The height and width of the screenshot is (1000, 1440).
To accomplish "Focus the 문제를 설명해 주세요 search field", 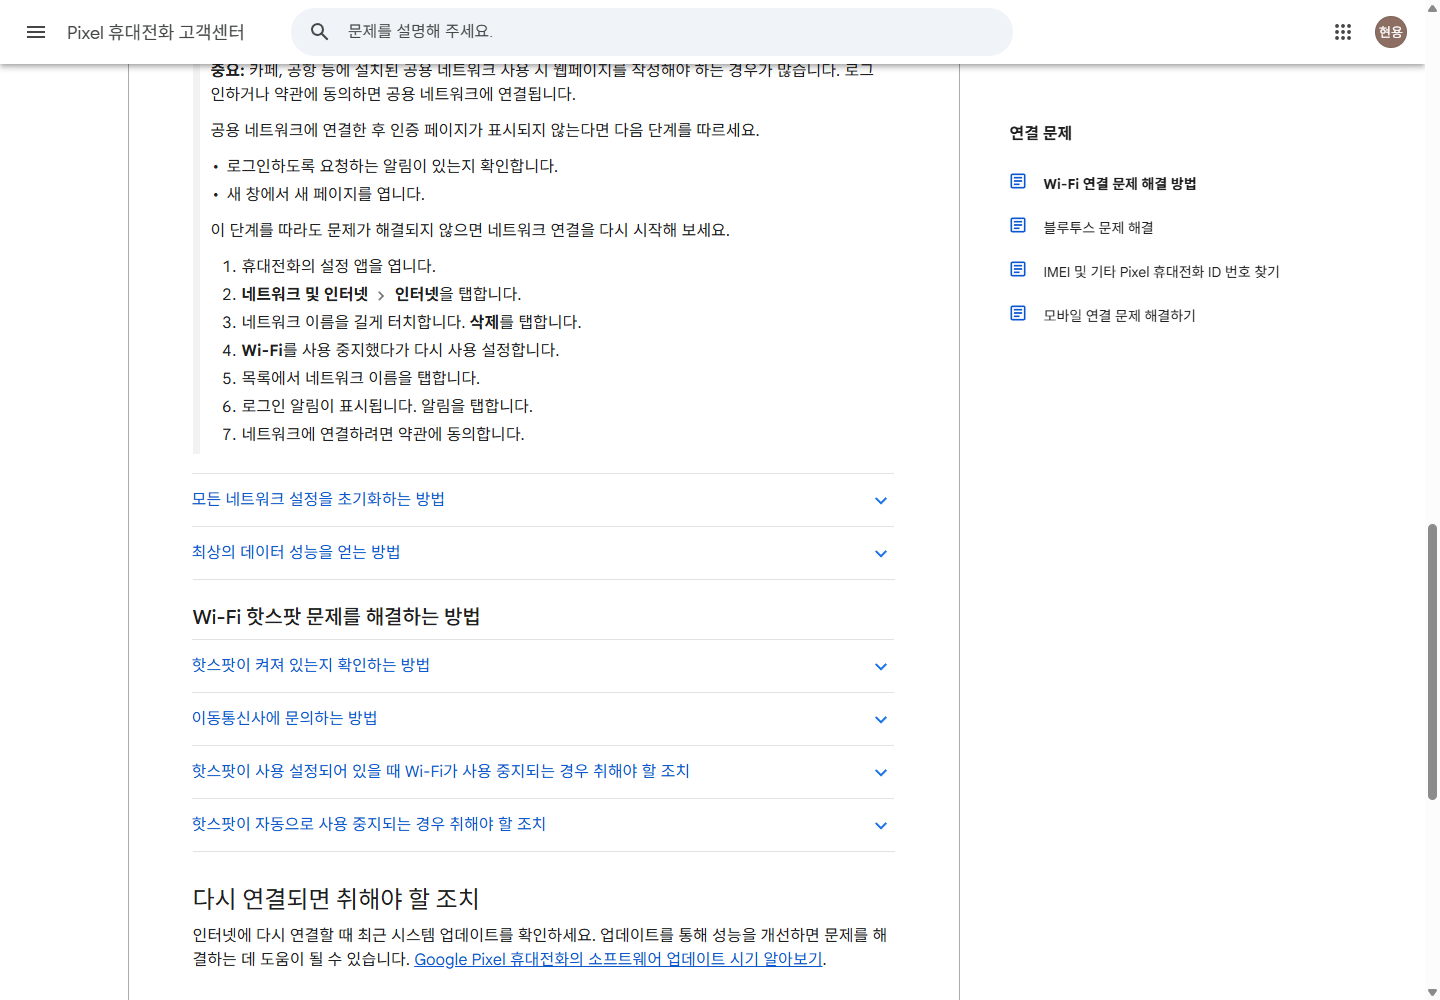I will 652,32.
